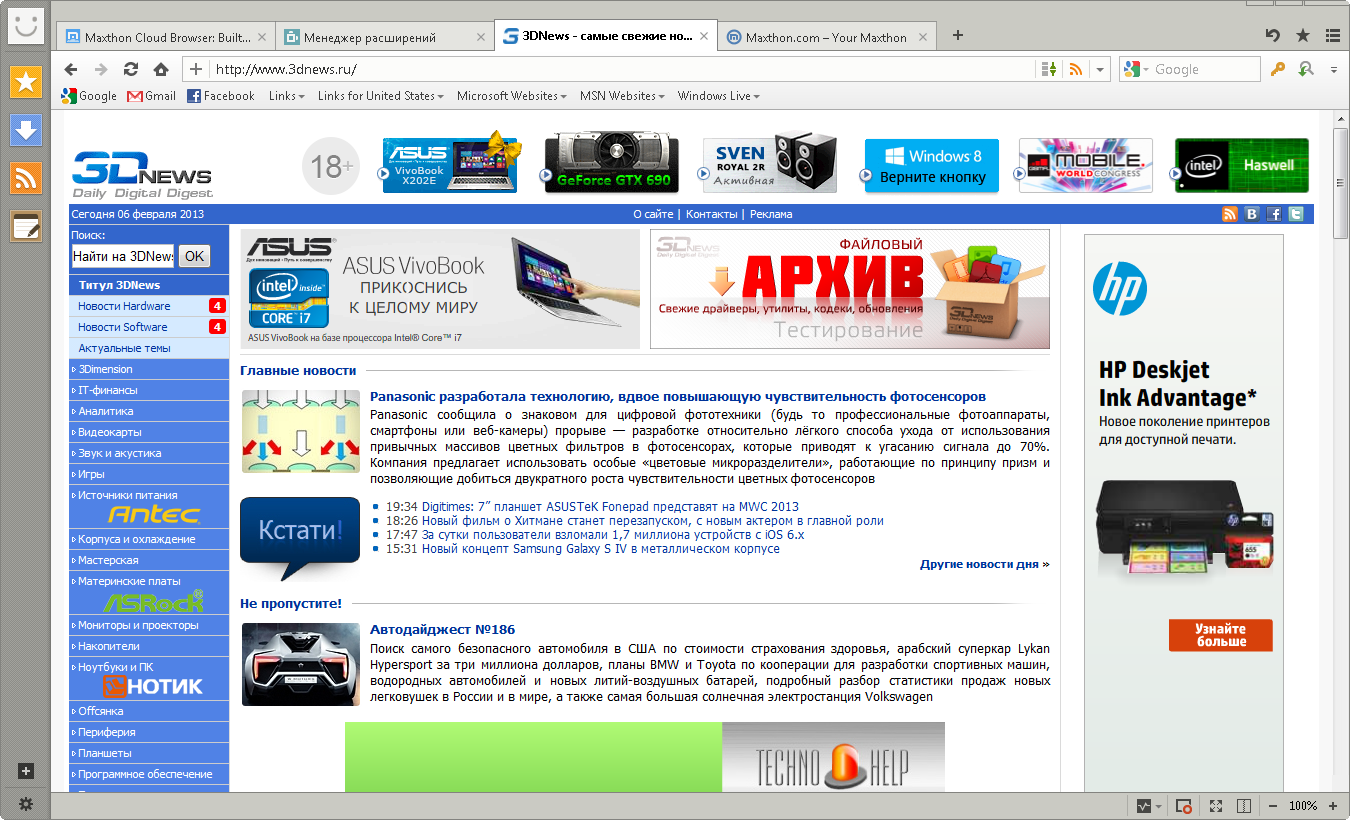
Task: Expand the Microsoft Websites folder
Action: 513,96
